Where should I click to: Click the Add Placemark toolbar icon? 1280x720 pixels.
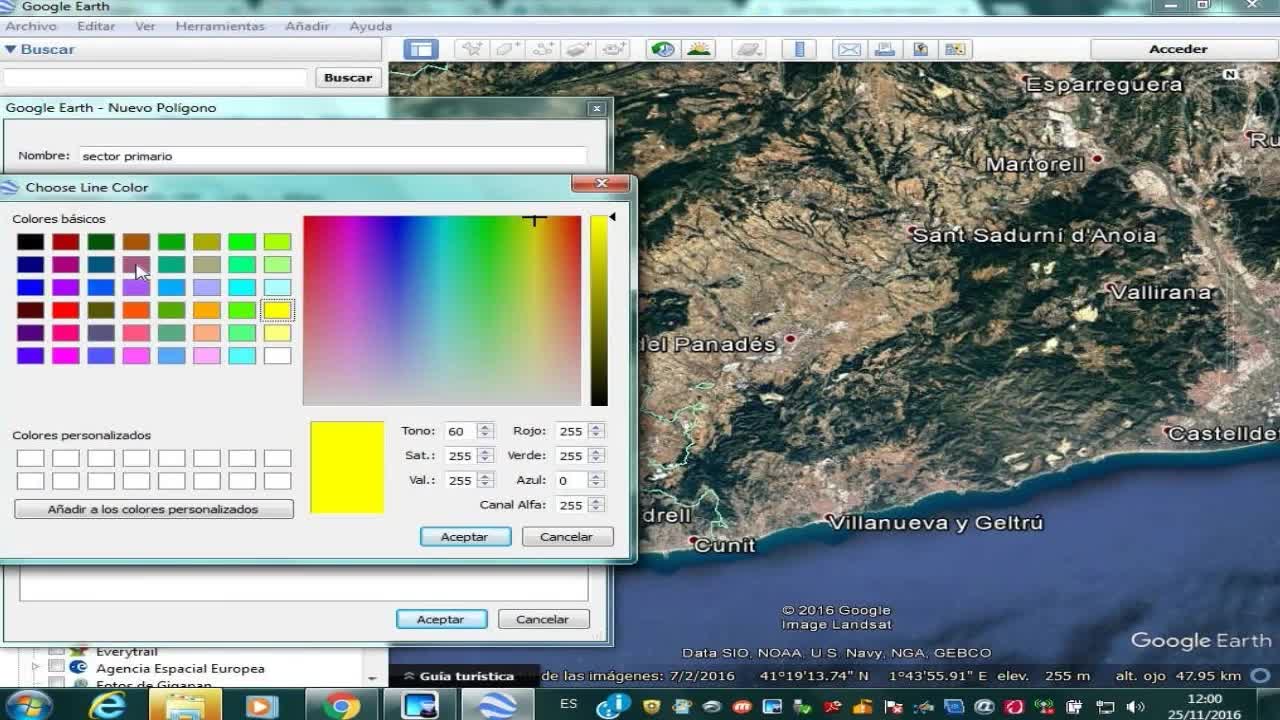point(471,49)
